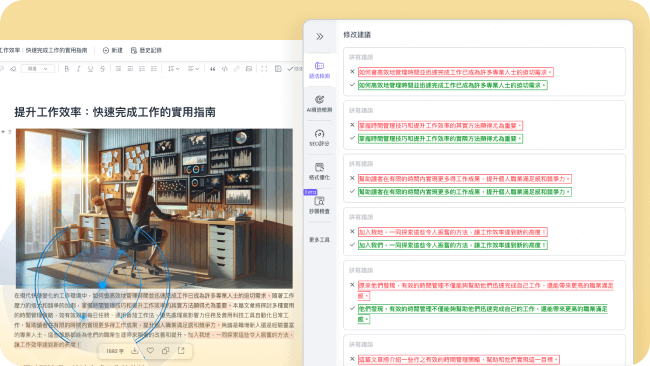The height and width of the screenshot is (366, 650).
Task: Download the article using download icon
Action: click(135, 351)
